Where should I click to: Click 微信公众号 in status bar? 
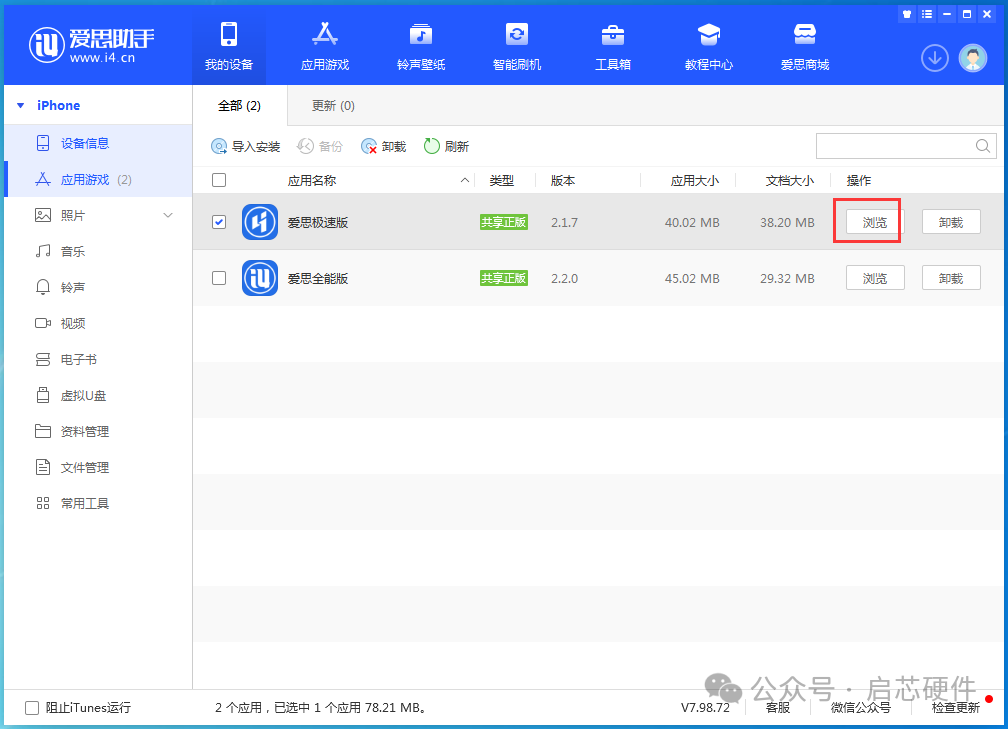(861, 708)
